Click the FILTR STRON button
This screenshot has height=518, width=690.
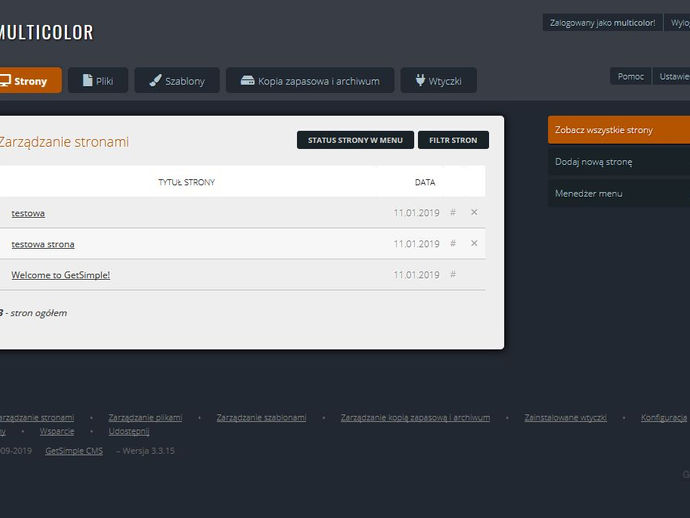(x=453, y=140)
